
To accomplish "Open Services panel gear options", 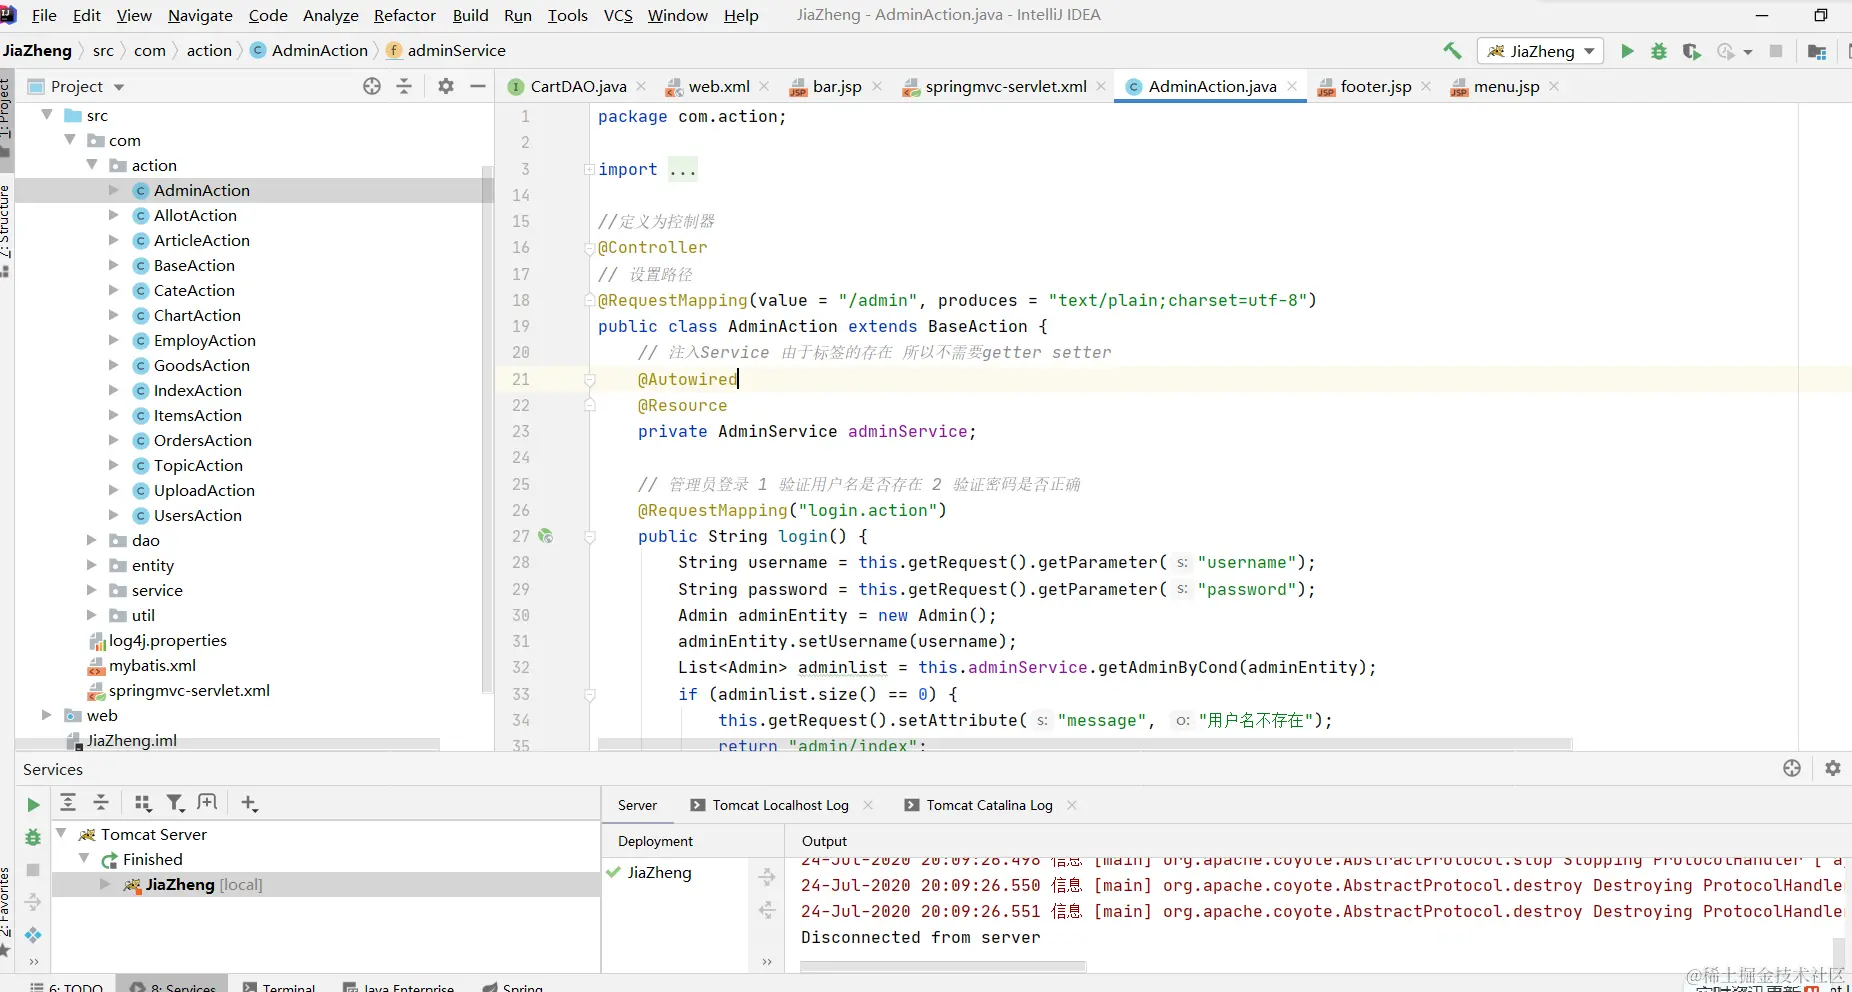I will click(1832, 768).
